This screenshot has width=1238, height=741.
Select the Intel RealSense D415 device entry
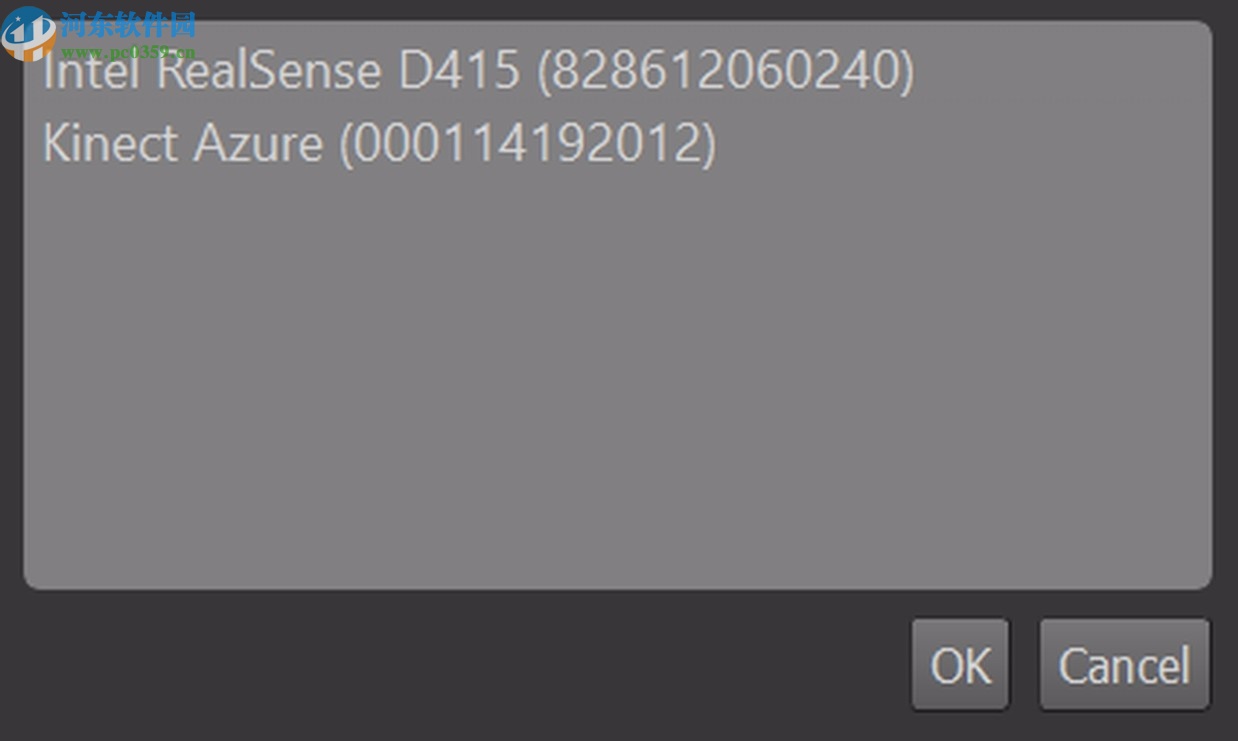pos(478,72)
